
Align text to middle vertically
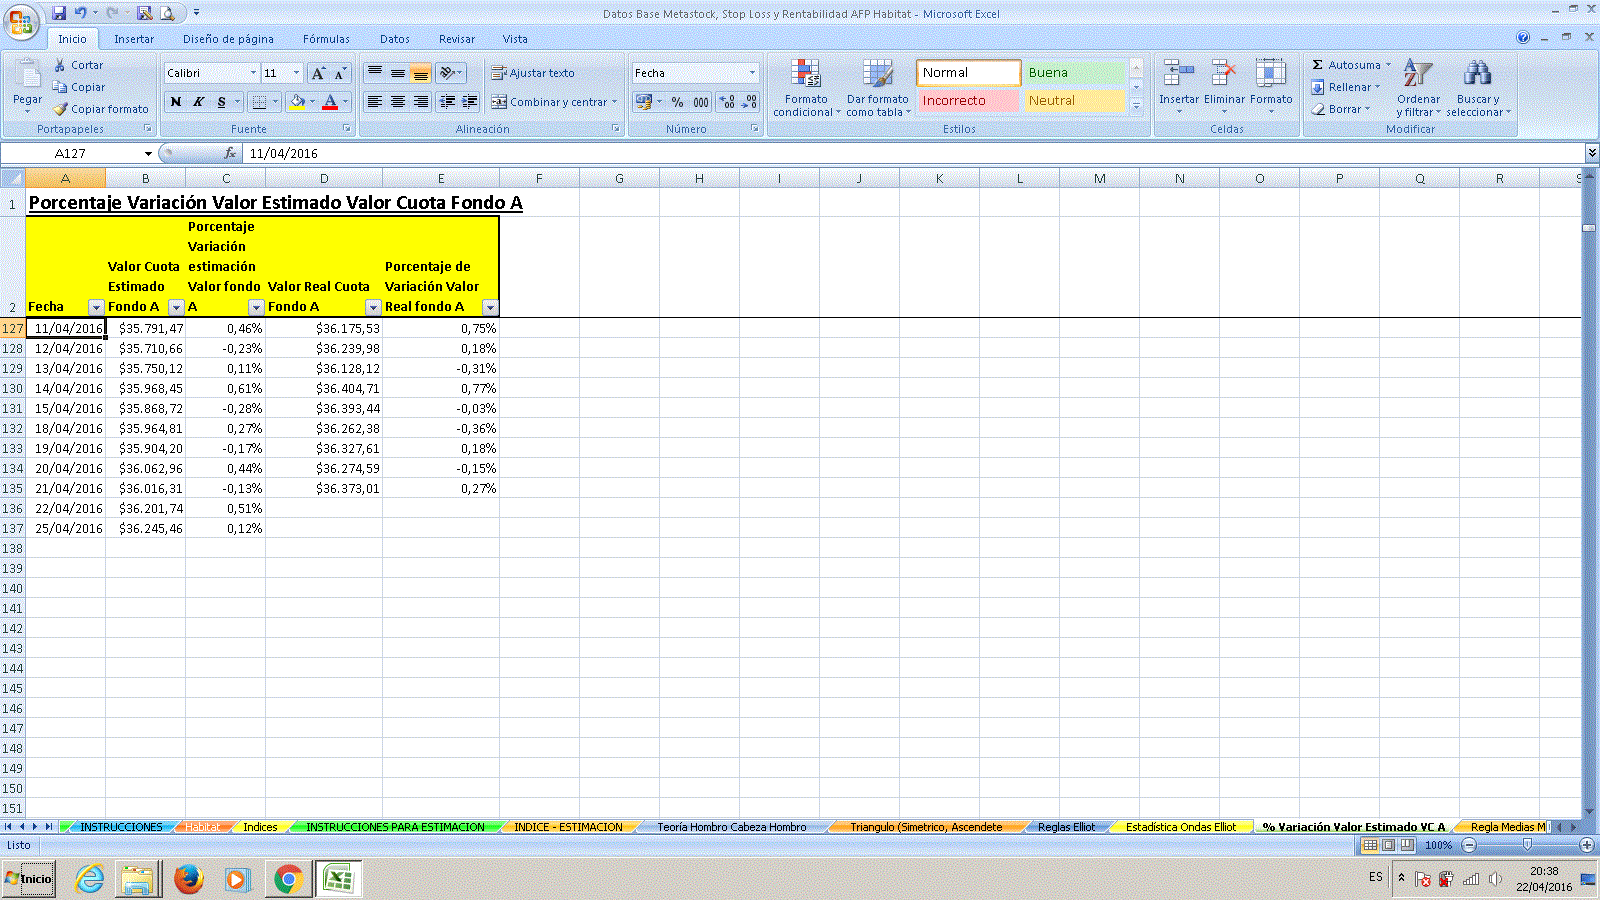398,73
